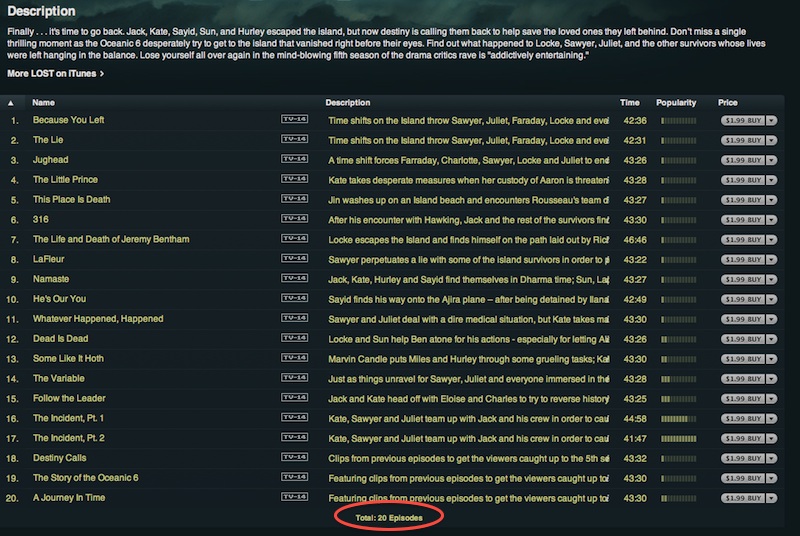The width and height of the screenshot is (800, 536).
Task: Sort by the Name column header
Action: pos(43,103)
